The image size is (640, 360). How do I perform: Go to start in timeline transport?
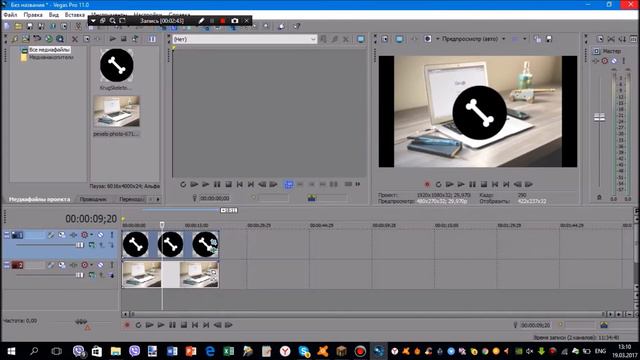(x=195, y=325)
